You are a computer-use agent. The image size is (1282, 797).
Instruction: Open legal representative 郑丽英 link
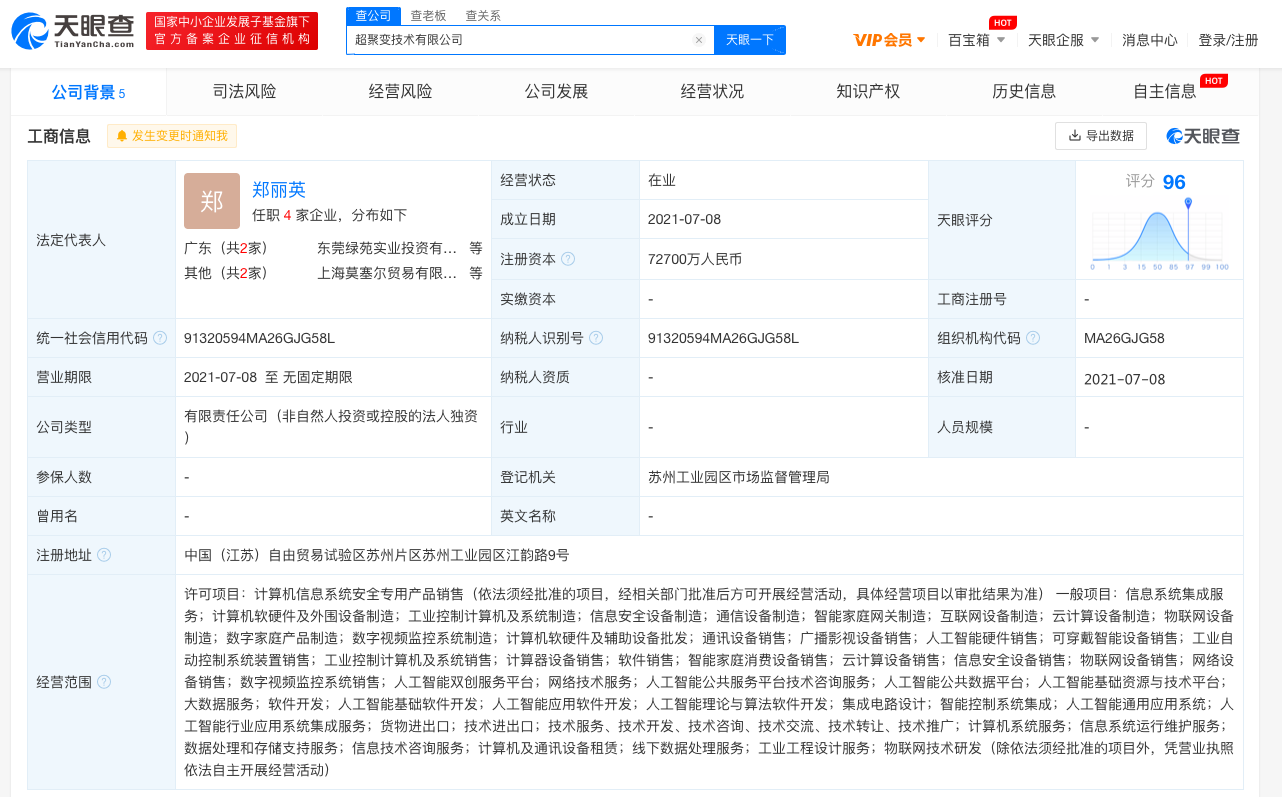point(279,190)
